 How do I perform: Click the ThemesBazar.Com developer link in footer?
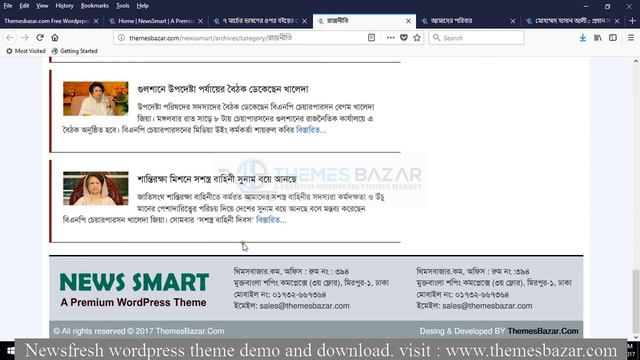pyautogui.click(x=543, y=331)
